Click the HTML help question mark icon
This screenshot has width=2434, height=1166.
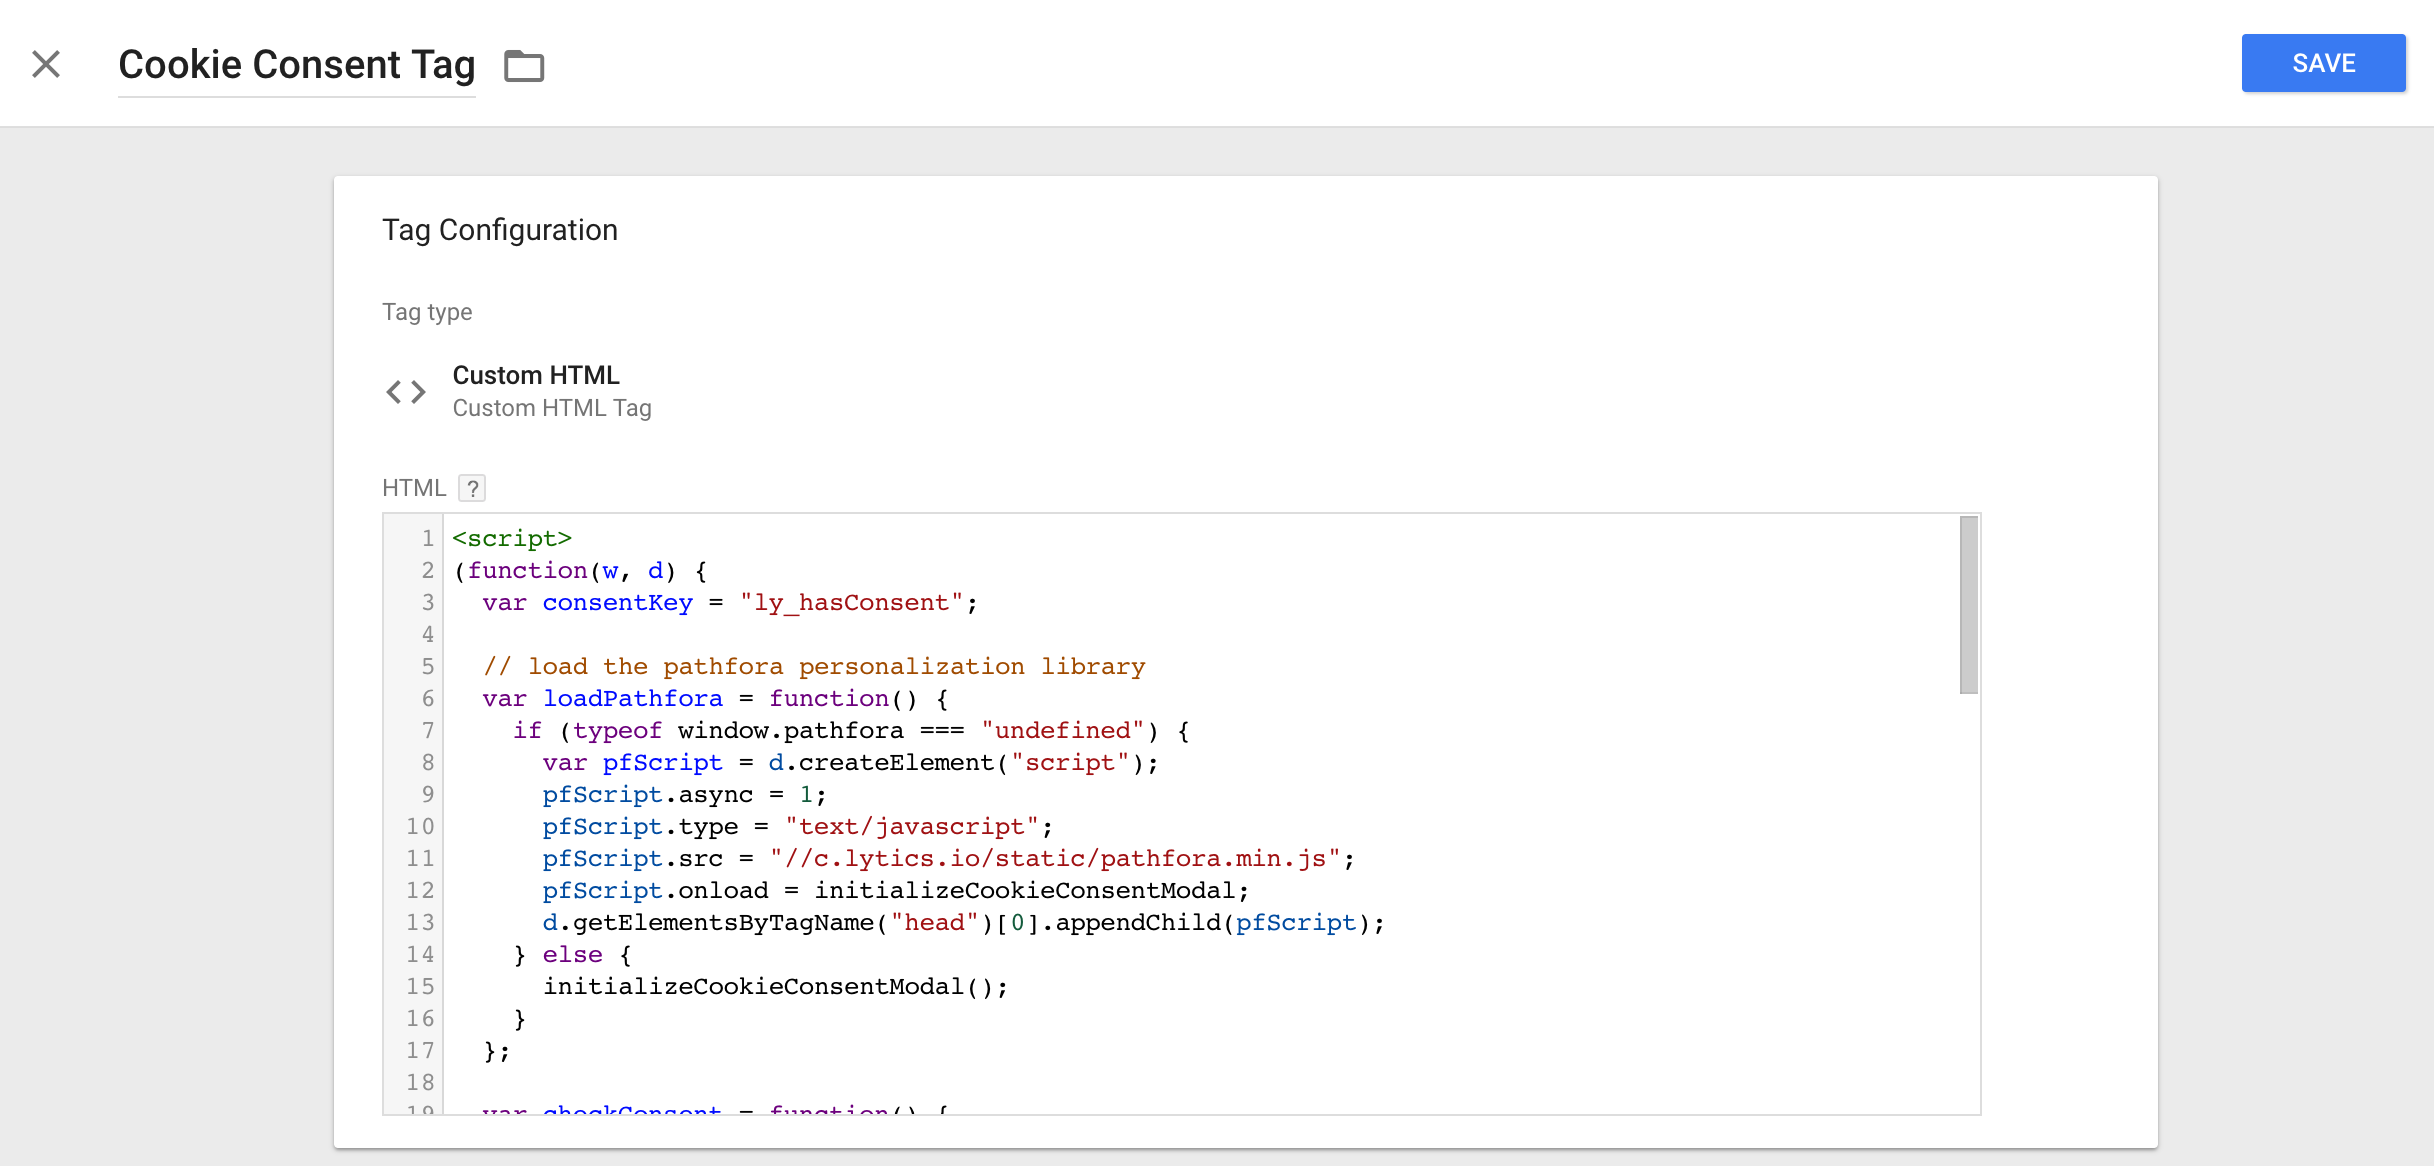pyautogui.click(x=472, y=488)
